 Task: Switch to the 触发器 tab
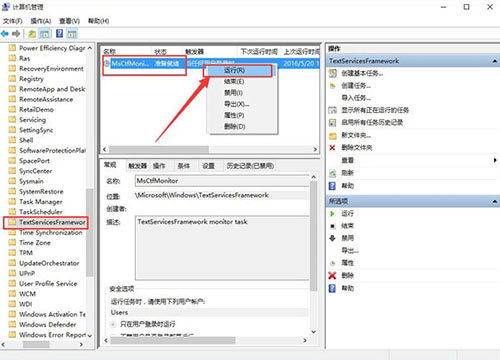137,166
